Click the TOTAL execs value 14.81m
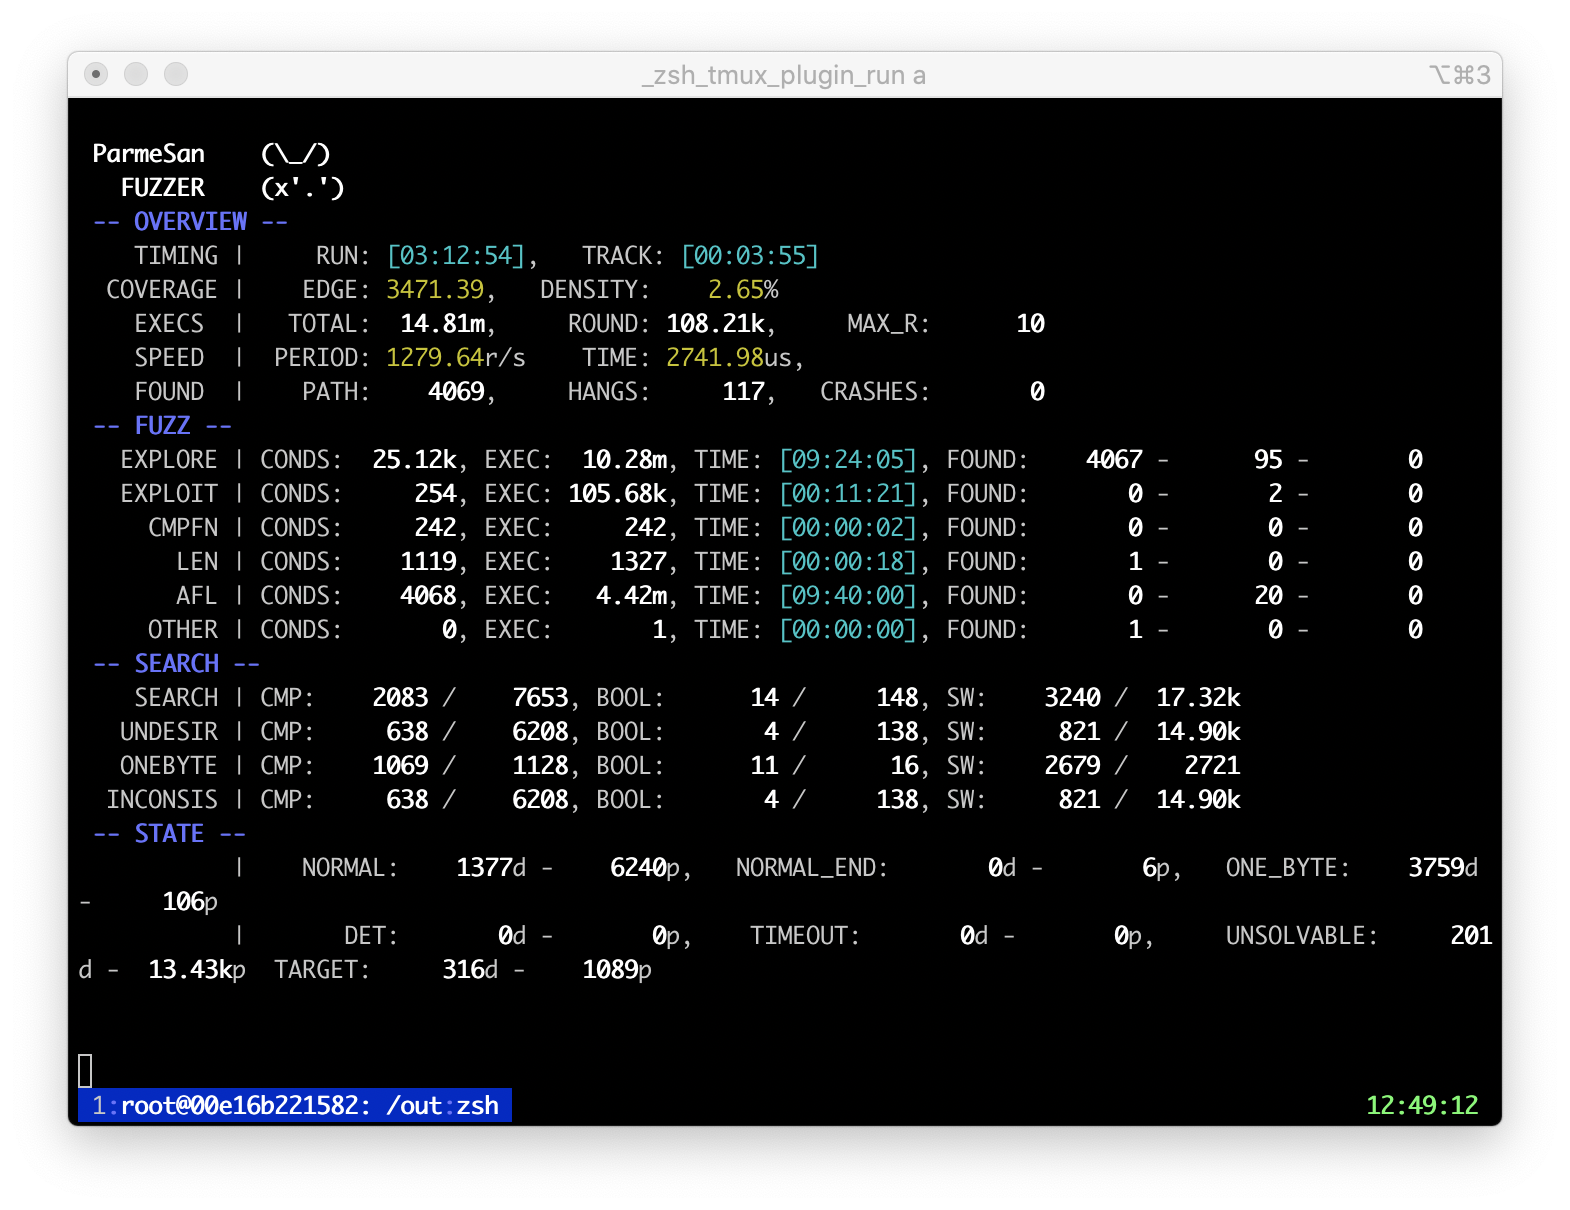The image size is (1570, 1210). tap(443, 324)
